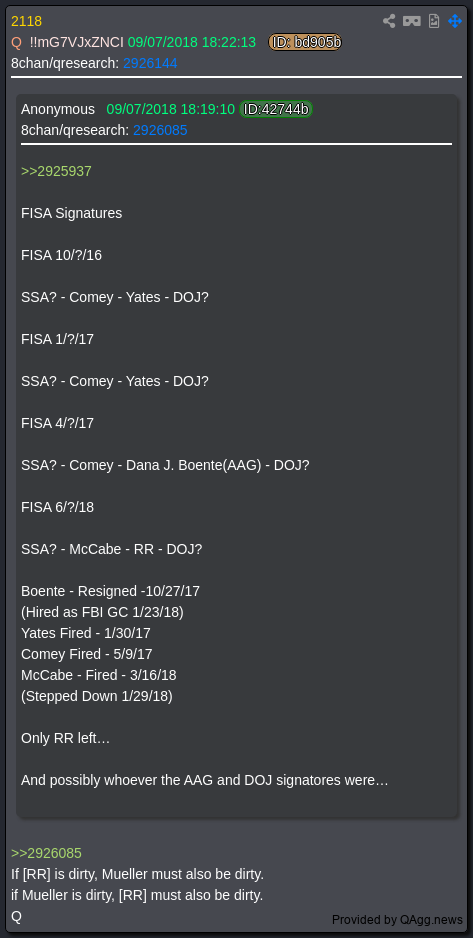The height and width of the screenshot is (938, 473).
Task: Open the VR goggles view icon
Action: 411,21
